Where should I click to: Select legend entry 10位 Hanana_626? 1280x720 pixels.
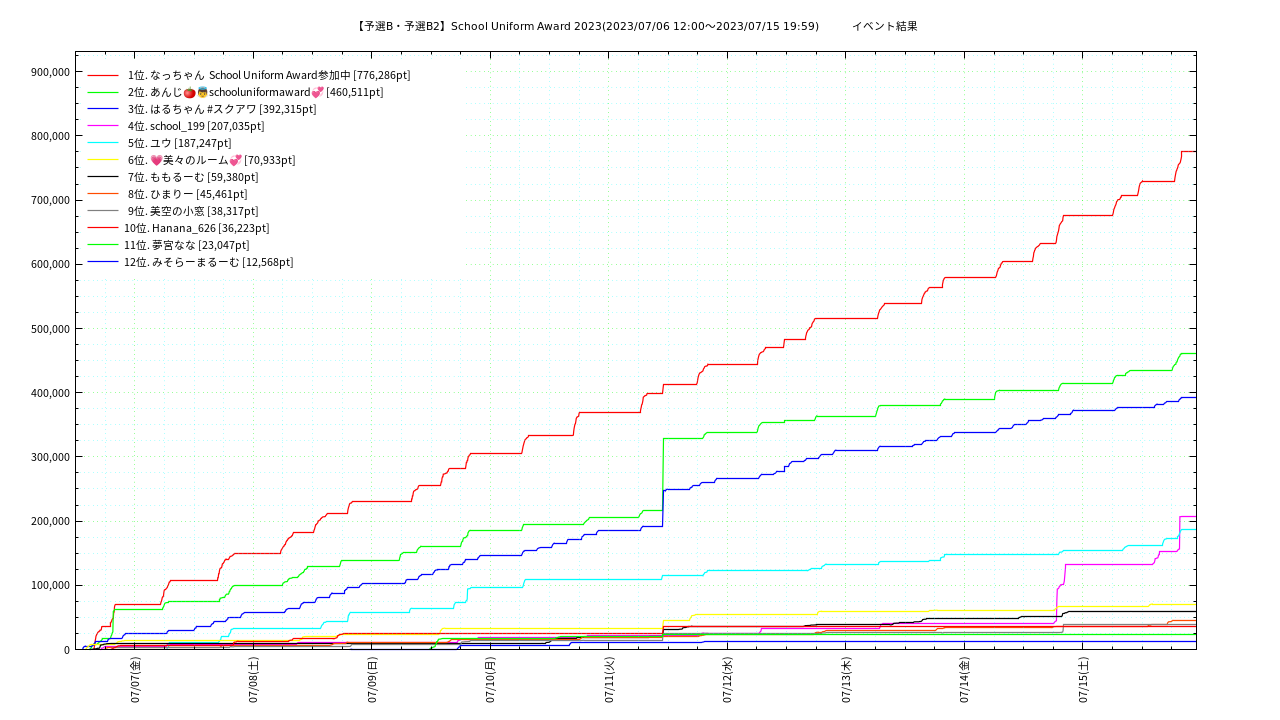point(196,228)
